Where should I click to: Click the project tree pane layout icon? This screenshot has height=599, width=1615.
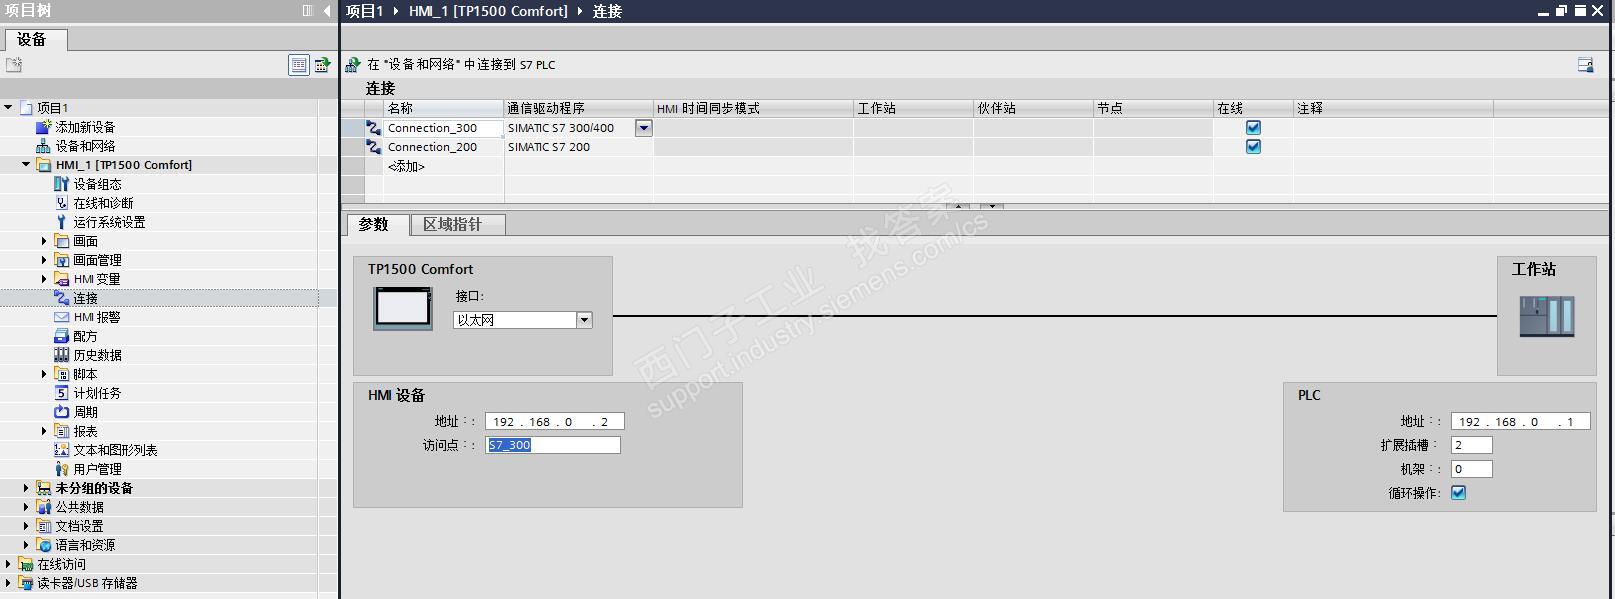(x=307, y=11)
